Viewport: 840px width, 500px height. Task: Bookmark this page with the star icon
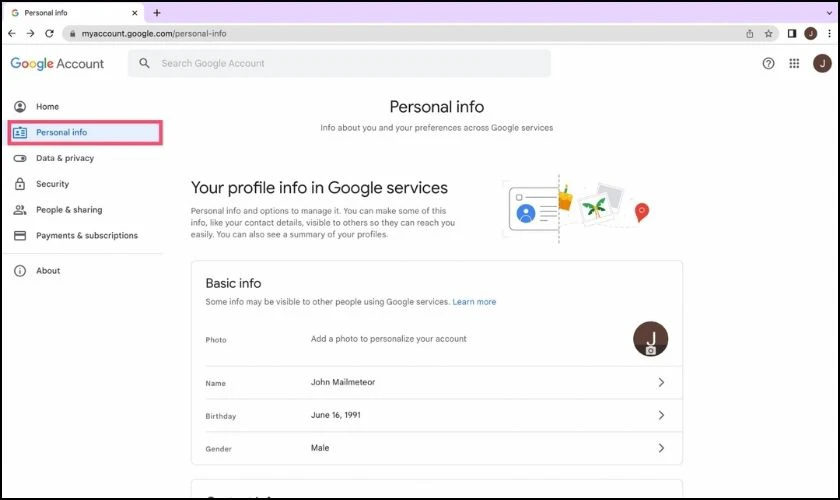[x=768, y=33]
